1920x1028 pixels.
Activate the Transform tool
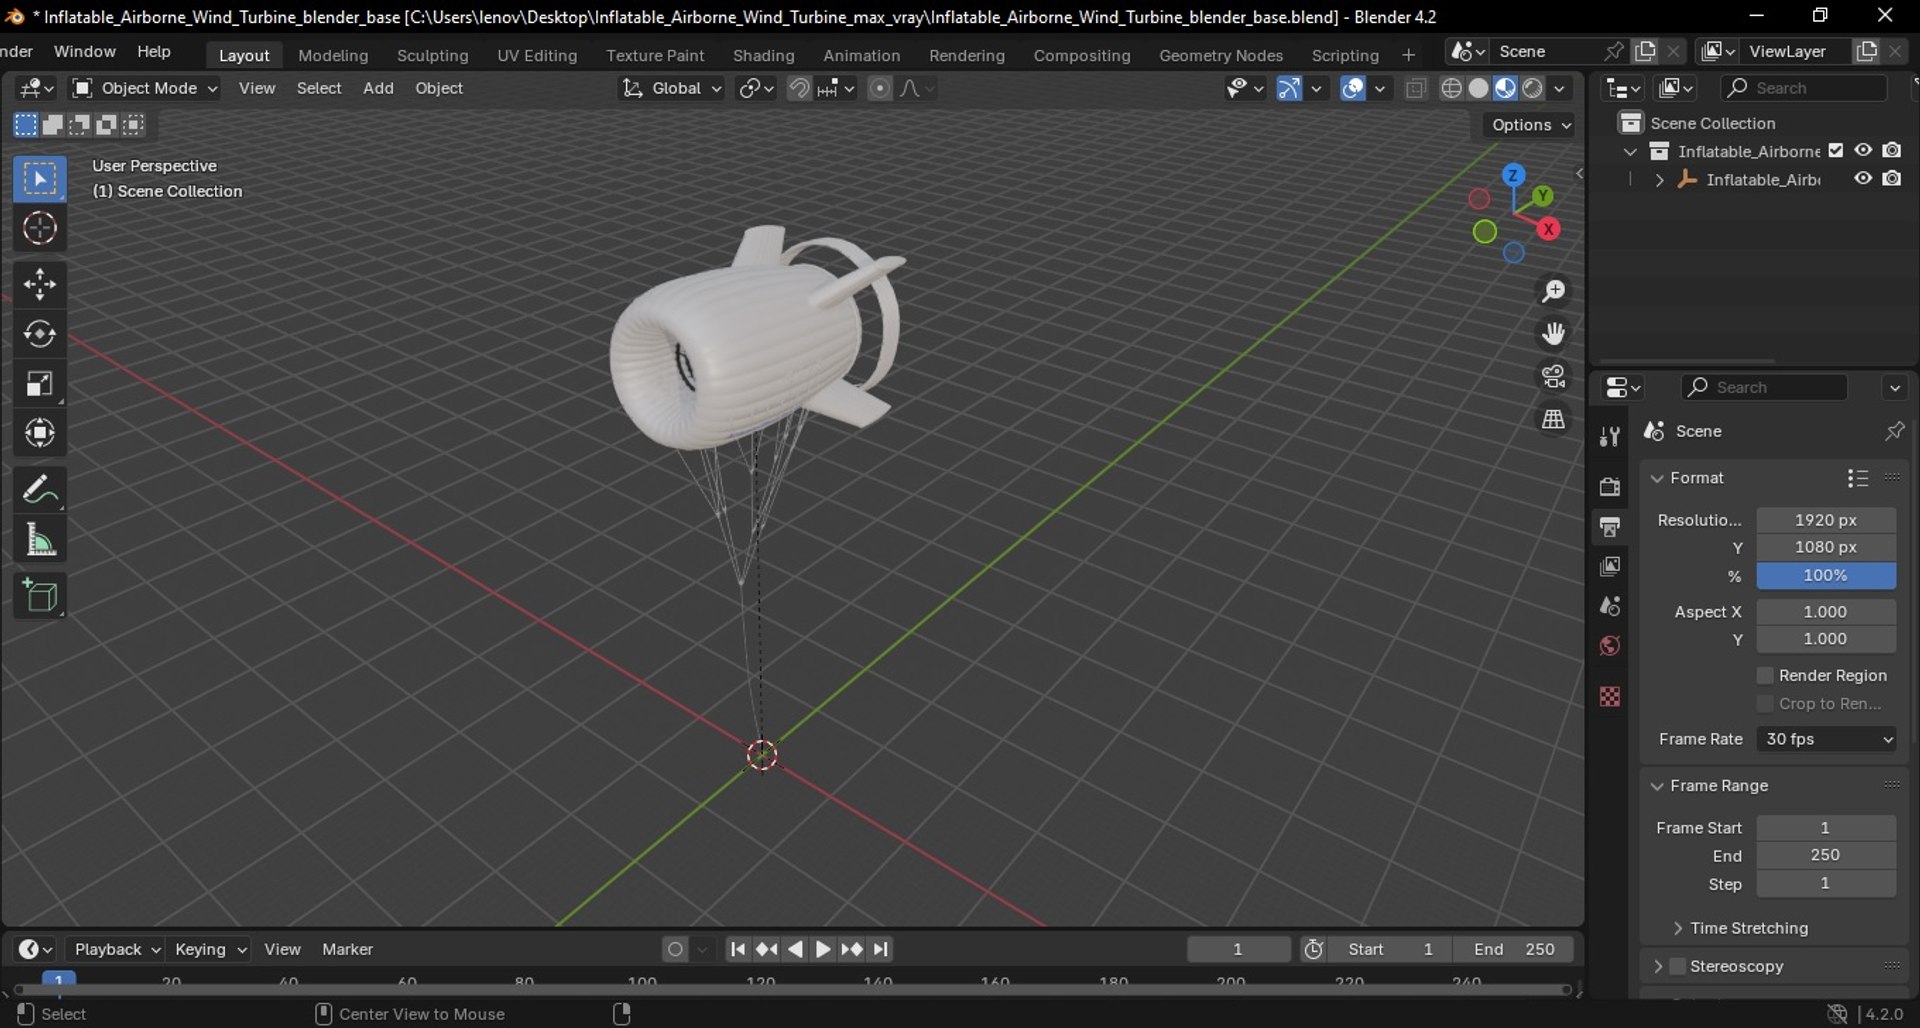[40, 434]
